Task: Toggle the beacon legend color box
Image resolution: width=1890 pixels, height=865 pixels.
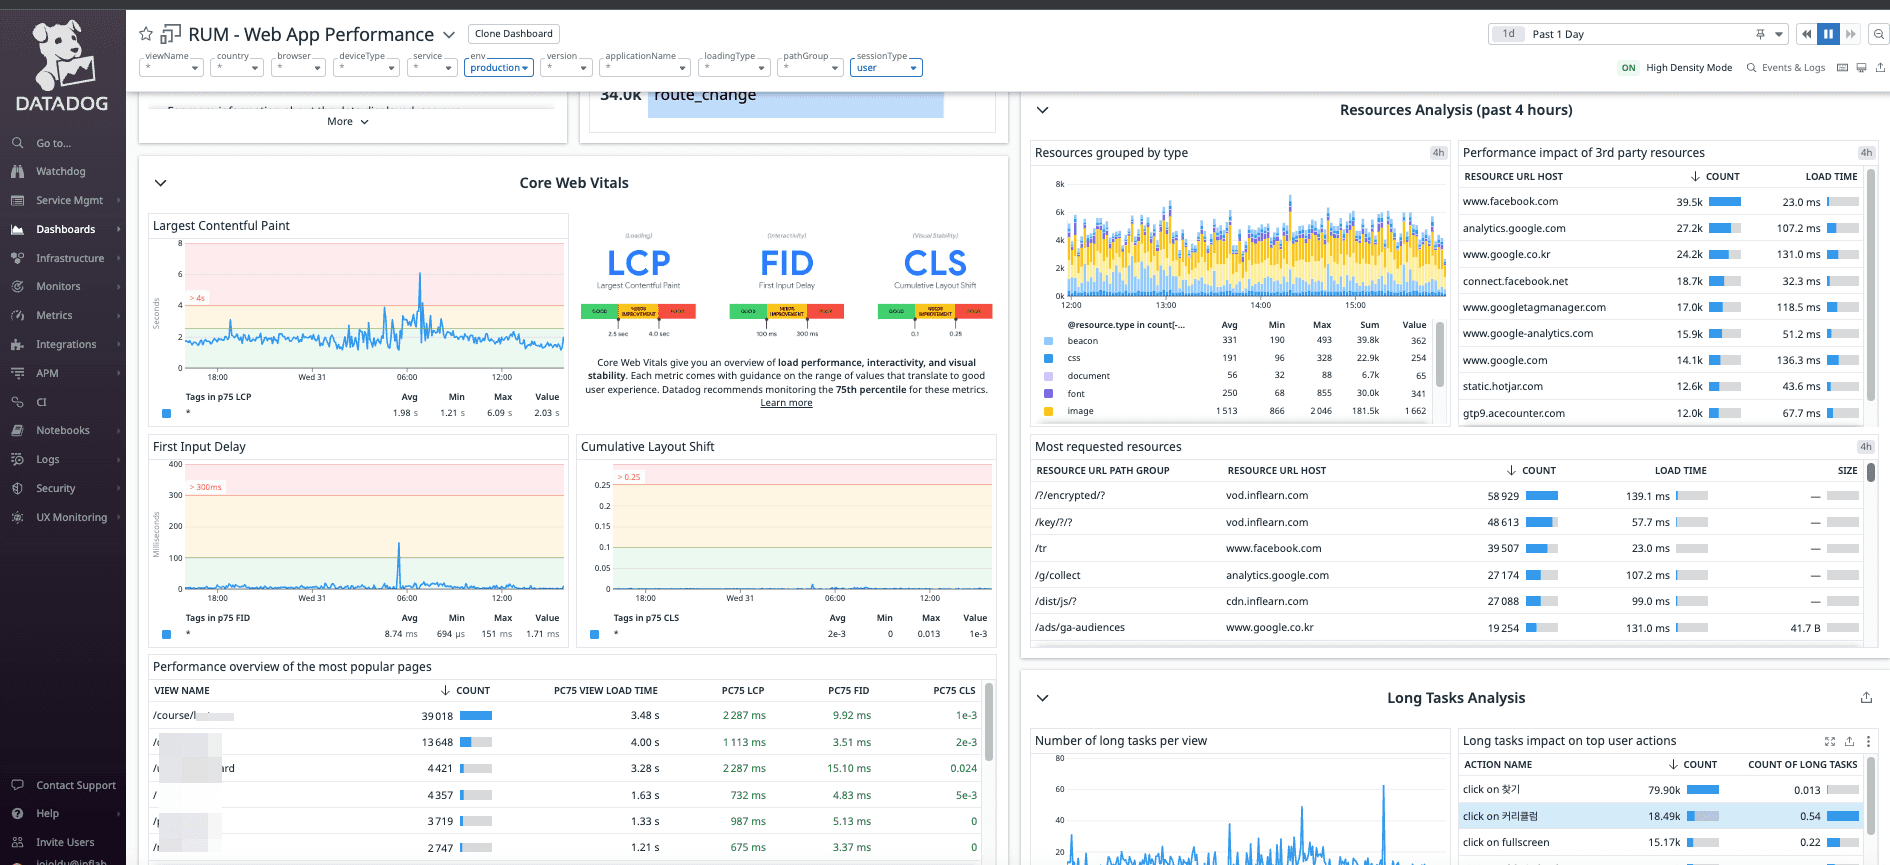Action: click(1048, 341)
